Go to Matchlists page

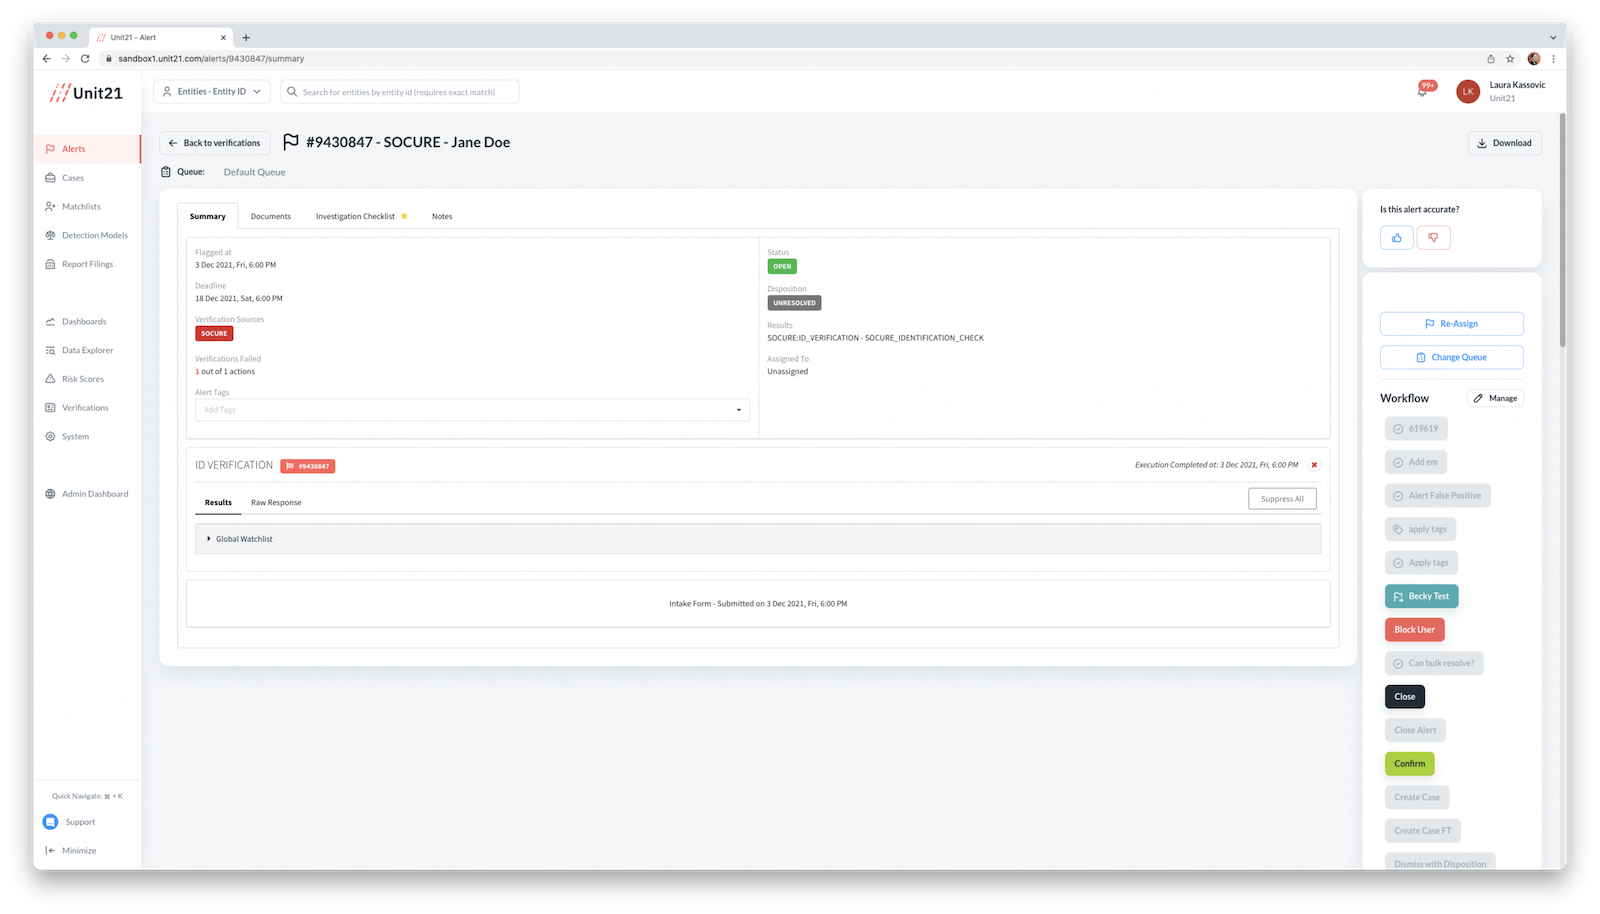tap(81, 207)
